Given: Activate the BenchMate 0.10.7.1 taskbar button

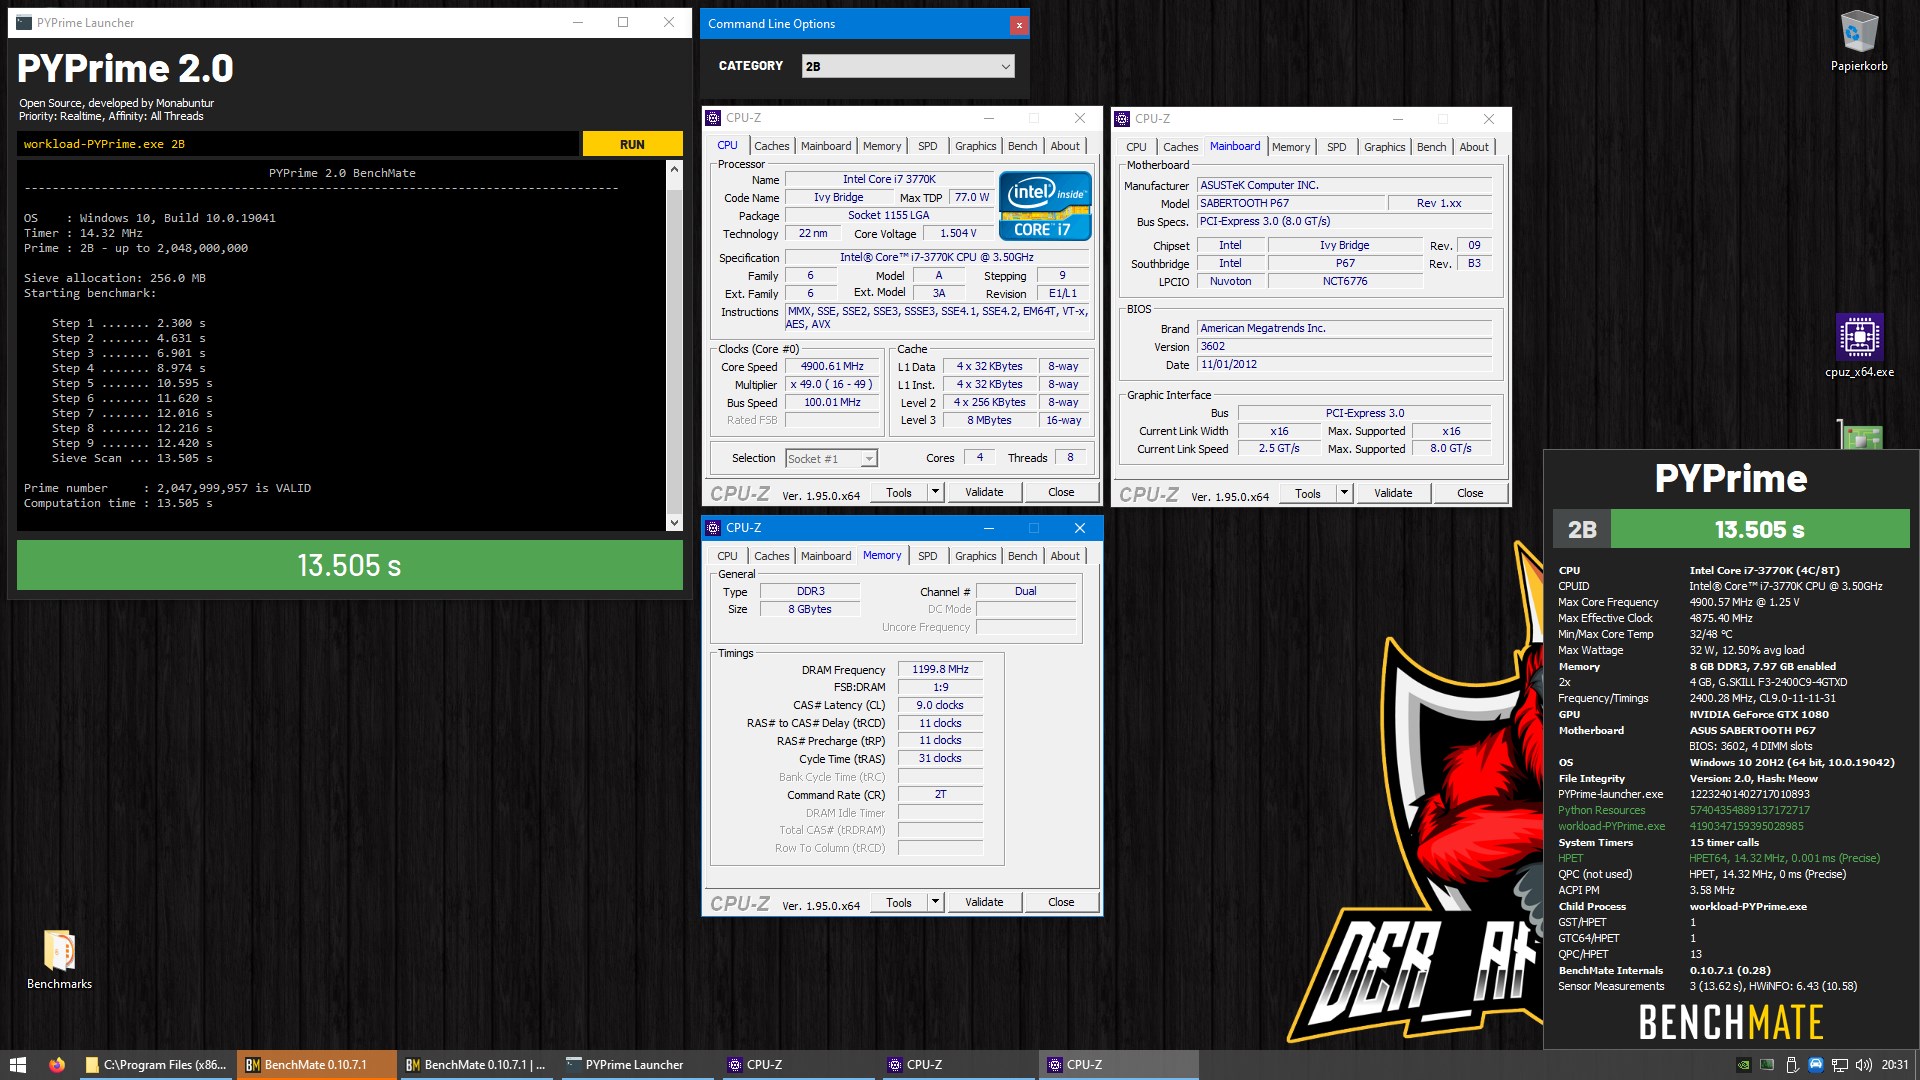Looking at the screenshot, I should pyautogui.click(x=316, y=1065).
